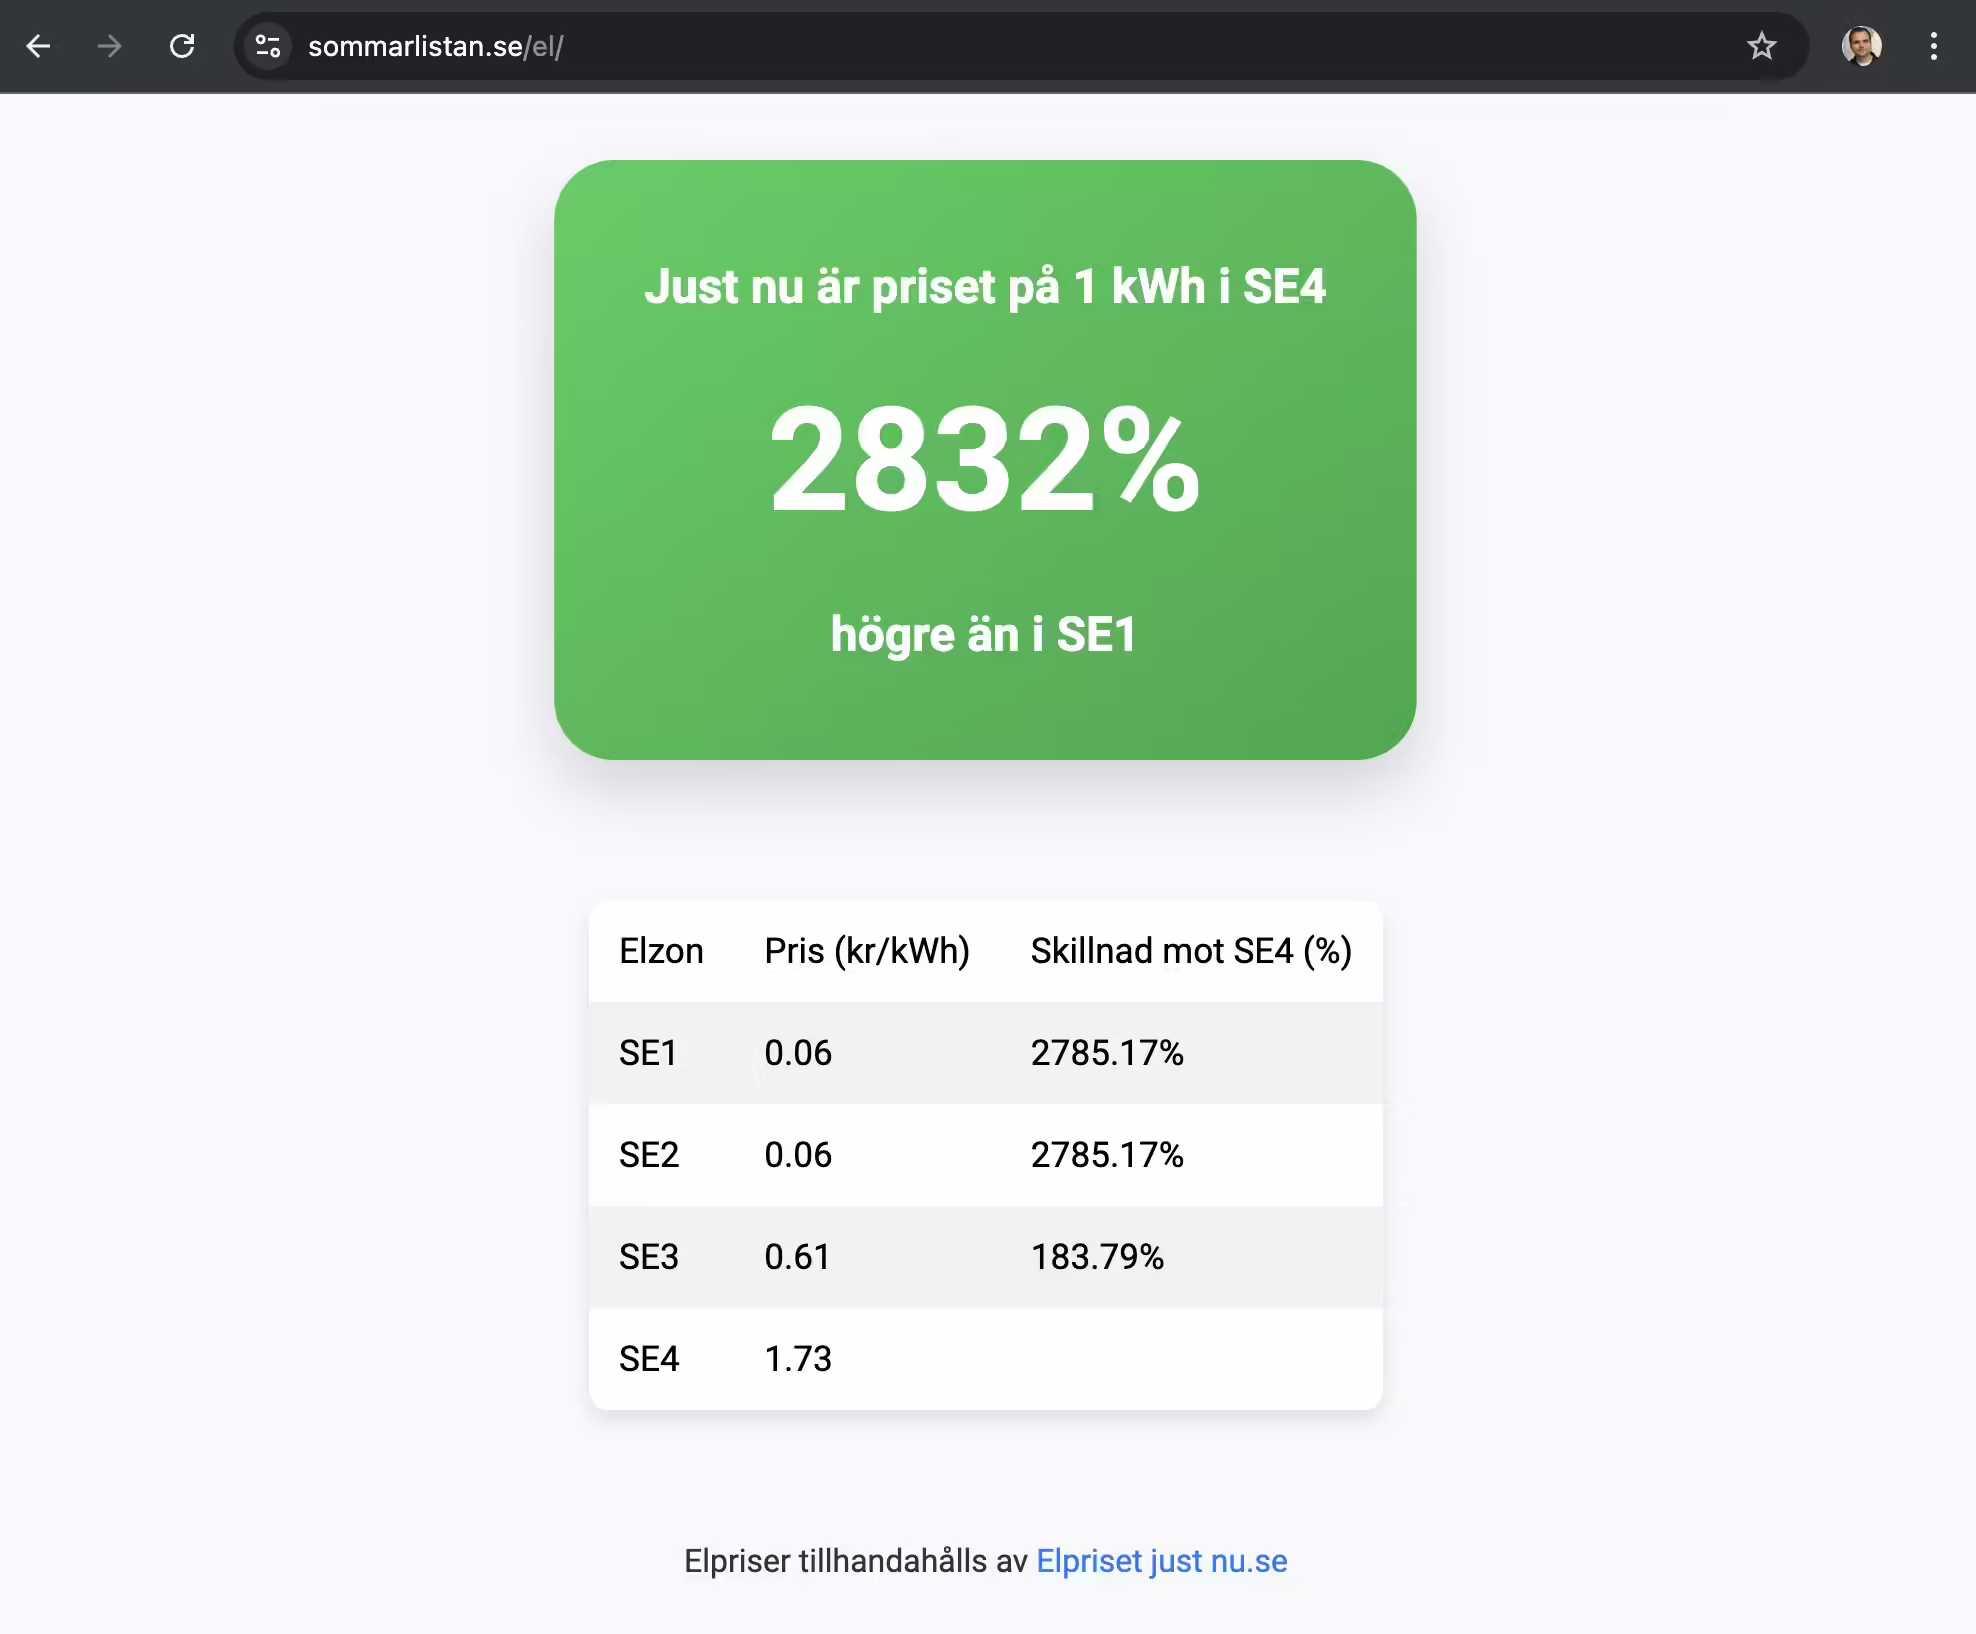Image resolution: width=1976 pixels, height=1634 pixels.
Task: Click the SE3 difference 183.79%
Action: [x=1097, y=1257]
